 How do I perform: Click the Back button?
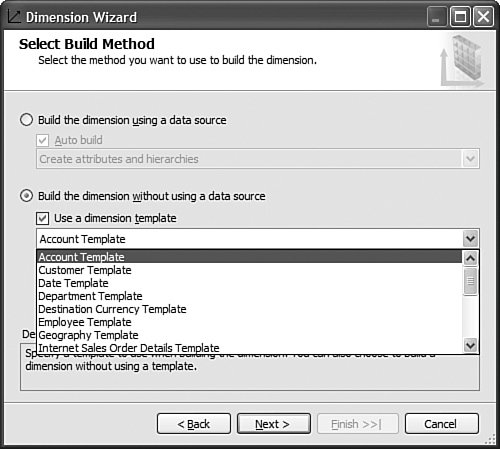coord(194,424)
